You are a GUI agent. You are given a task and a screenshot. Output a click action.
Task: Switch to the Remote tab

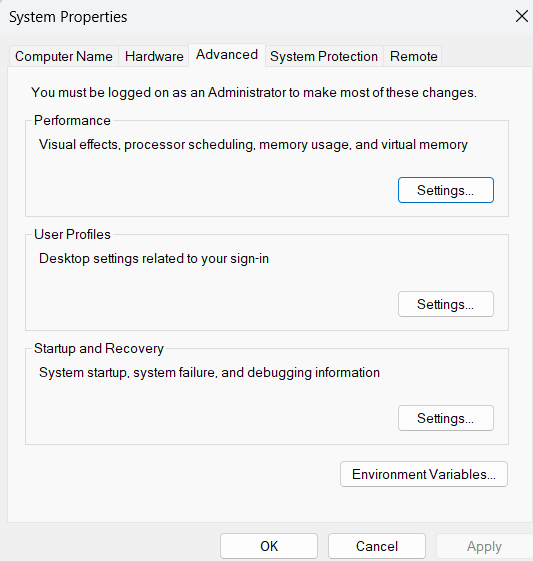tap(413, 56)
